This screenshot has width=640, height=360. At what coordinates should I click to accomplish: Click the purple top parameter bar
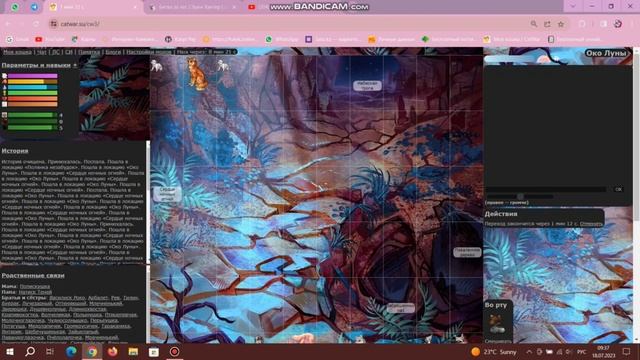33,76
